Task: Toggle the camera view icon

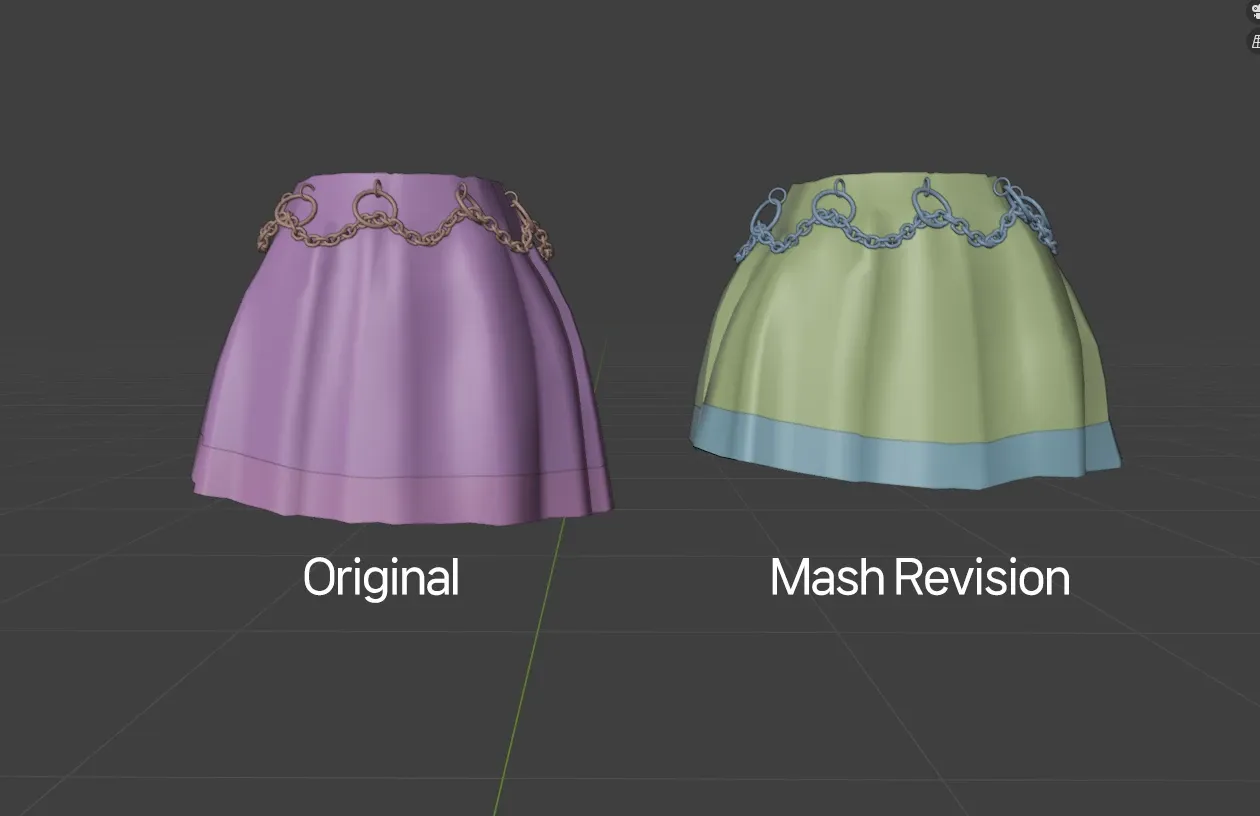Action: point(1255,11)
